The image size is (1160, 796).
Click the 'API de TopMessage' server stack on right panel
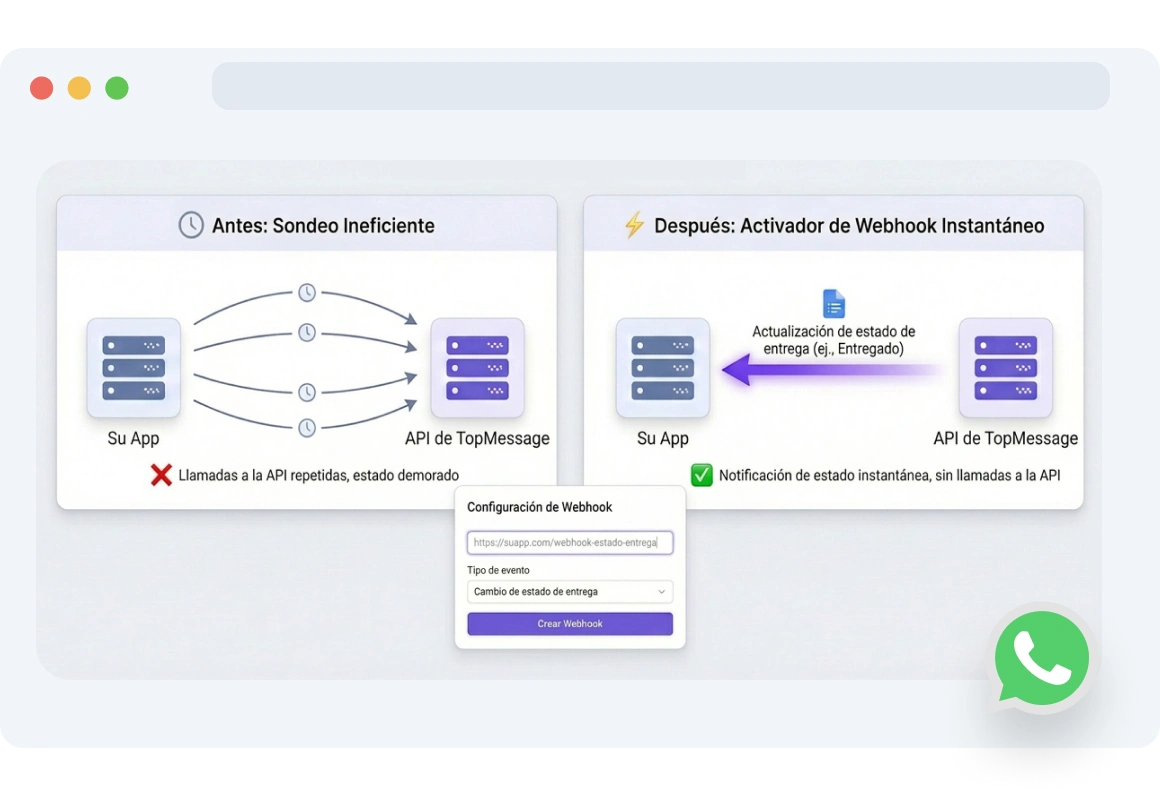(1006, 368)
